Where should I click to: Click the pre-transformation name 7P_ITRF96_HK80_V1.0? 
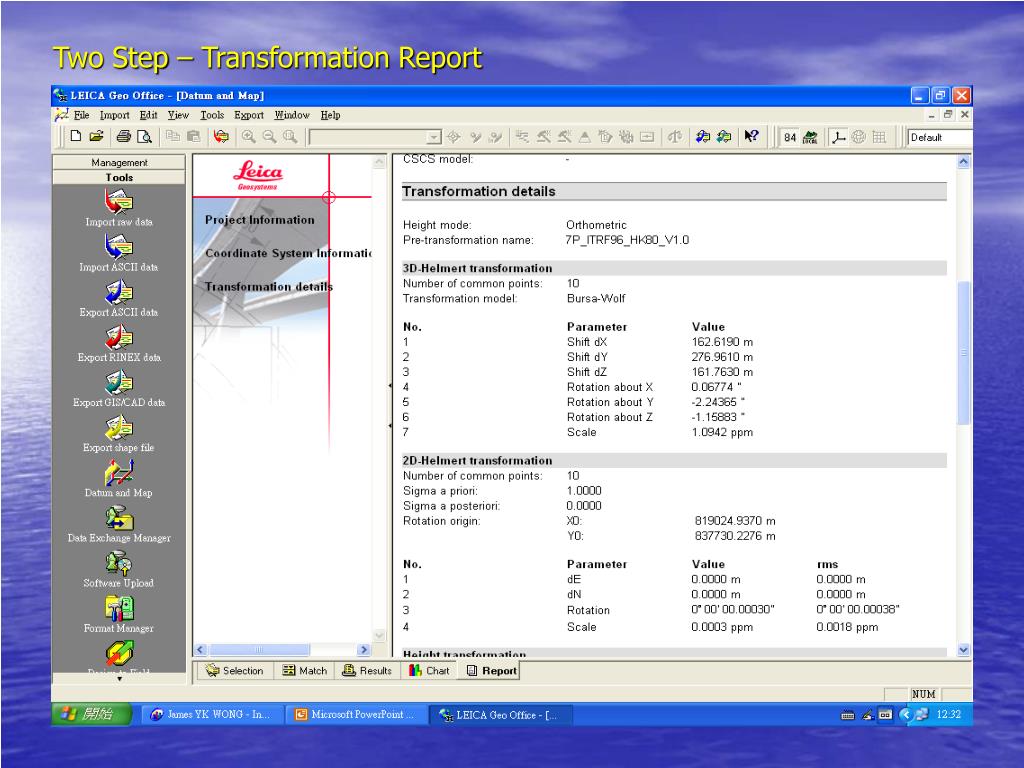[x=627, y=240]
